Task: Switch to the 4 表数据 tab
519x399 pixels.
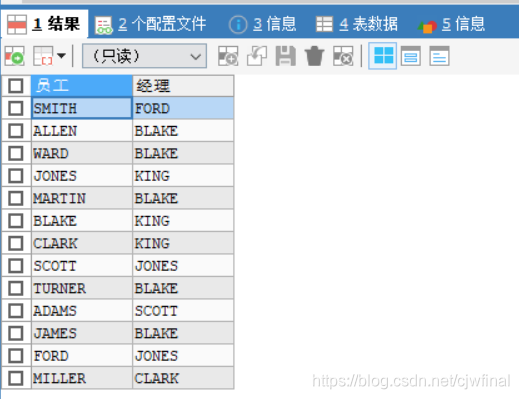Action: [356, 25]
